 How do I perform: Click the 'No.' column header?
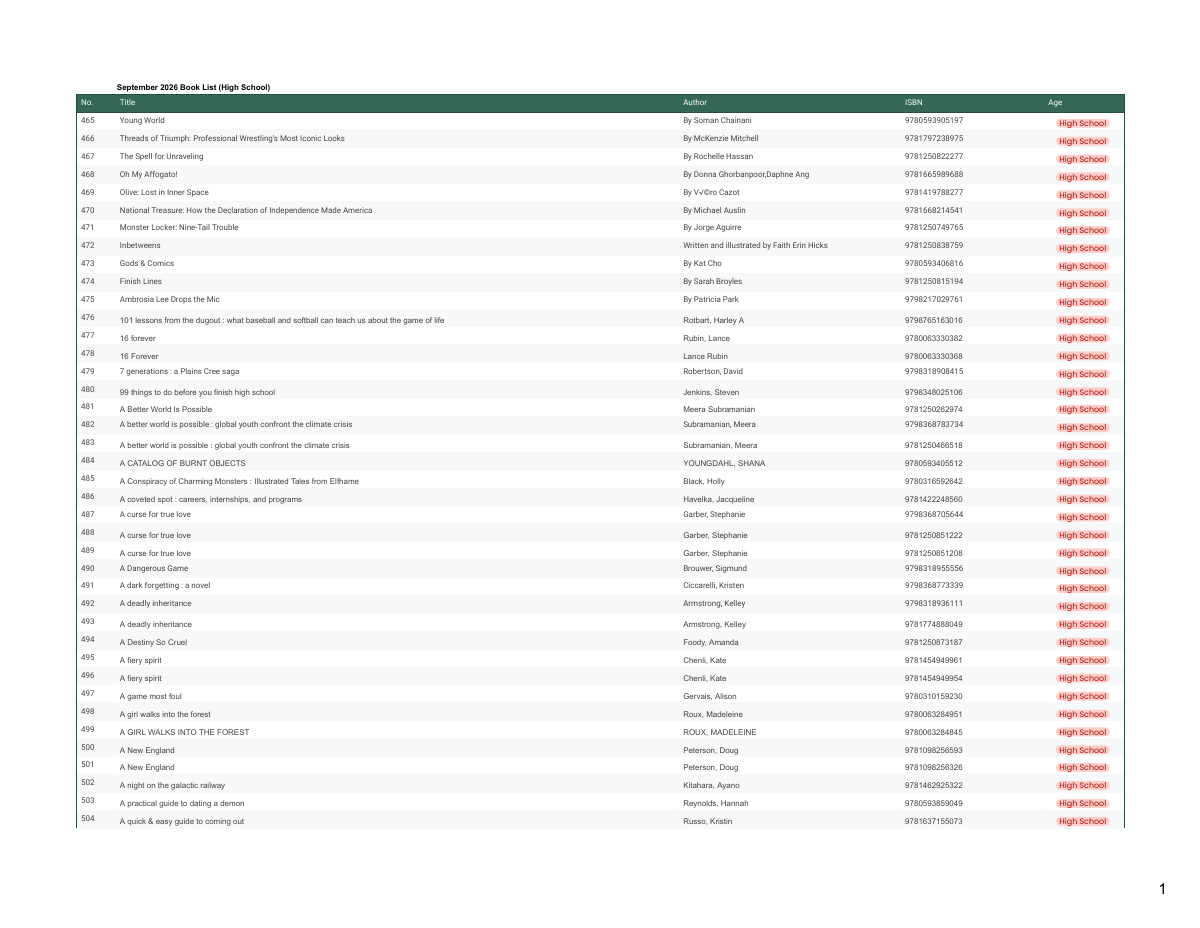click(87, 103)
